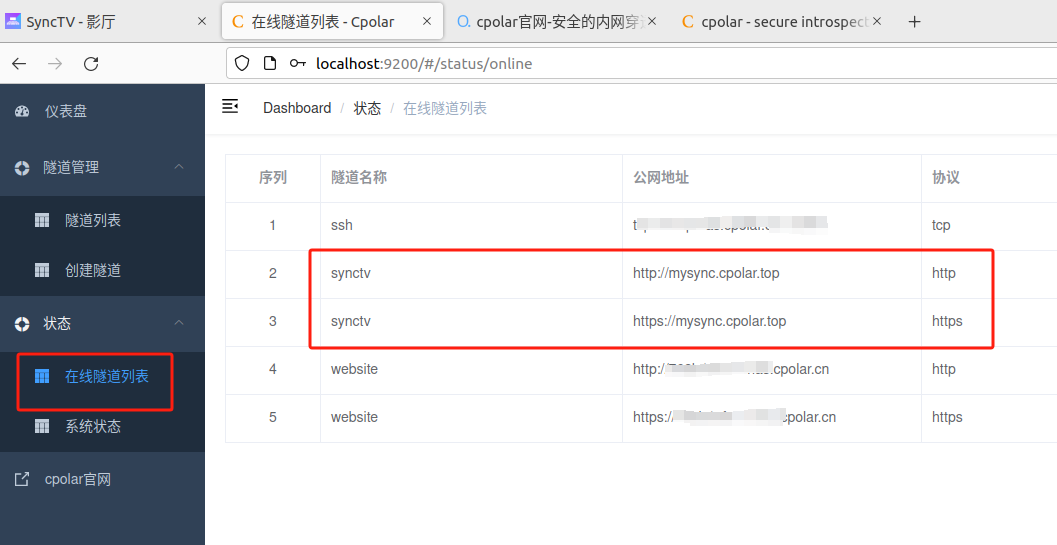The width and height of the screenshot is (1057, 545).
Task: Click the cpolar官网 external link icon
Action: click(x=22, y=480)
